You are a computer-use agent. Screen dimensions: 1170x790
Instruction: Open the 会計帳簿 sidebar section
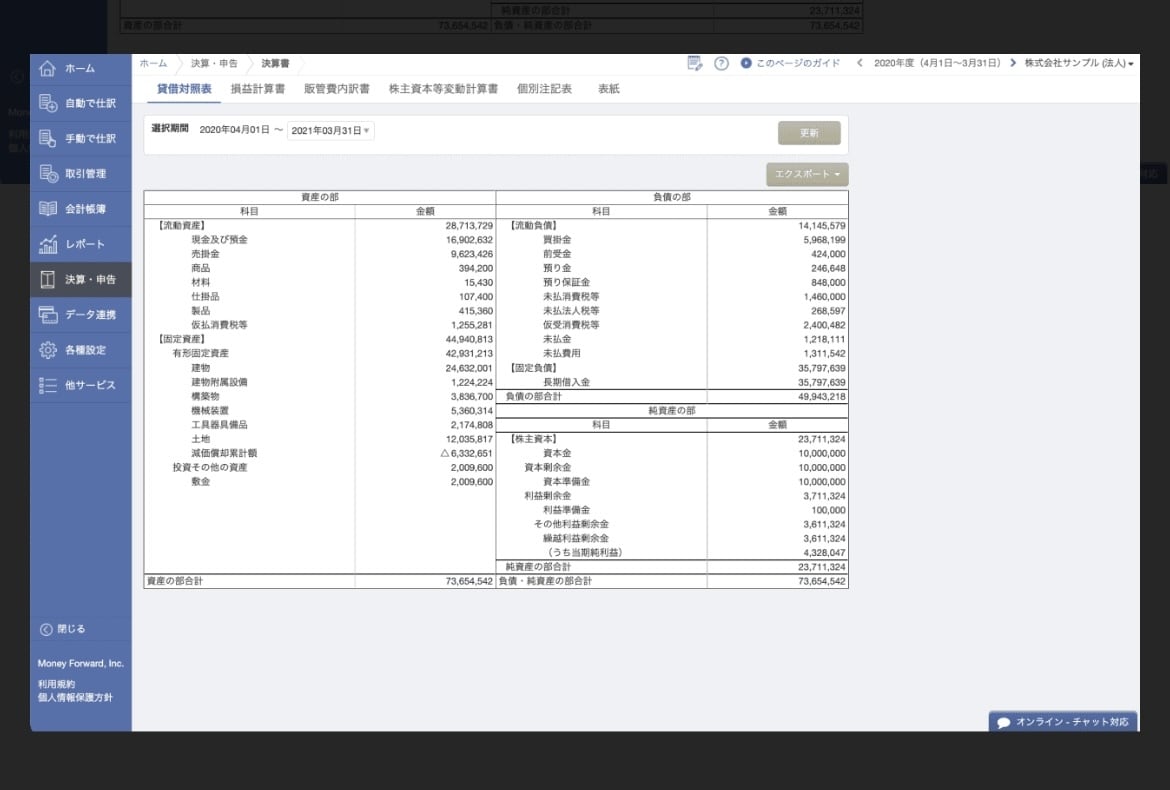81,209
